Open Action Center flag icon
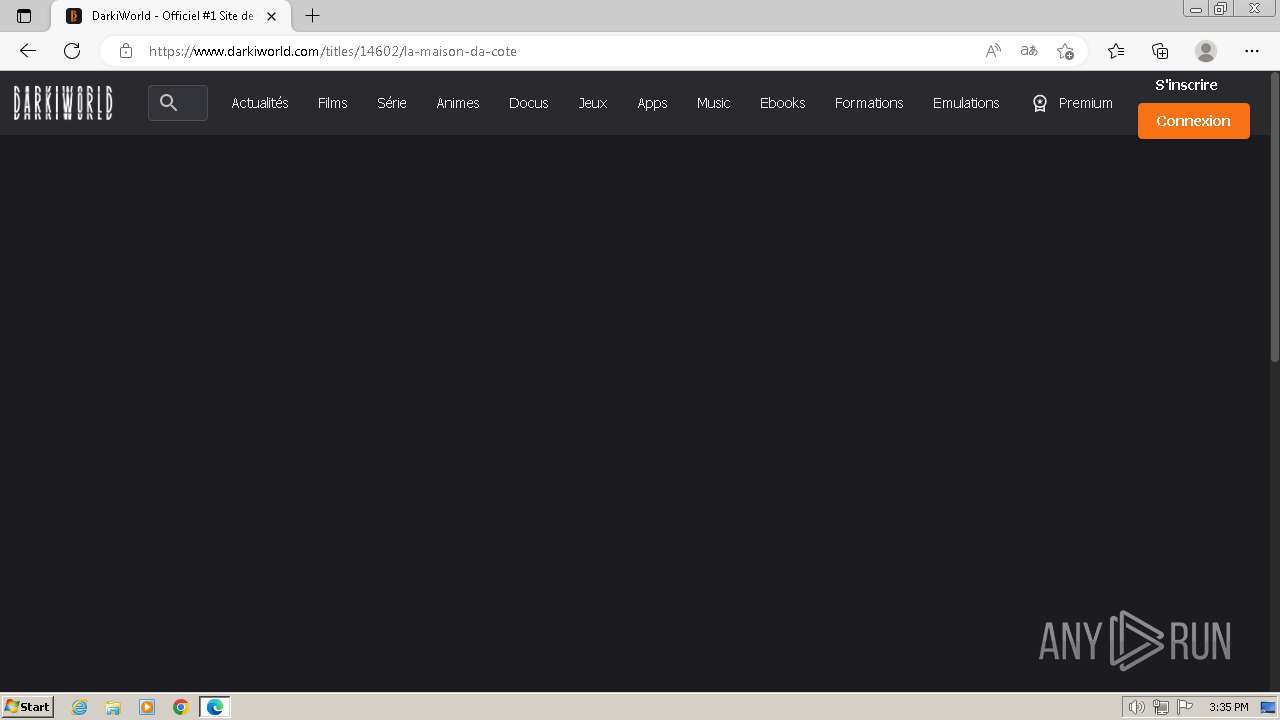Image resolution: width=1280 pixels, height=720 pixels. tap(1185, 707)
